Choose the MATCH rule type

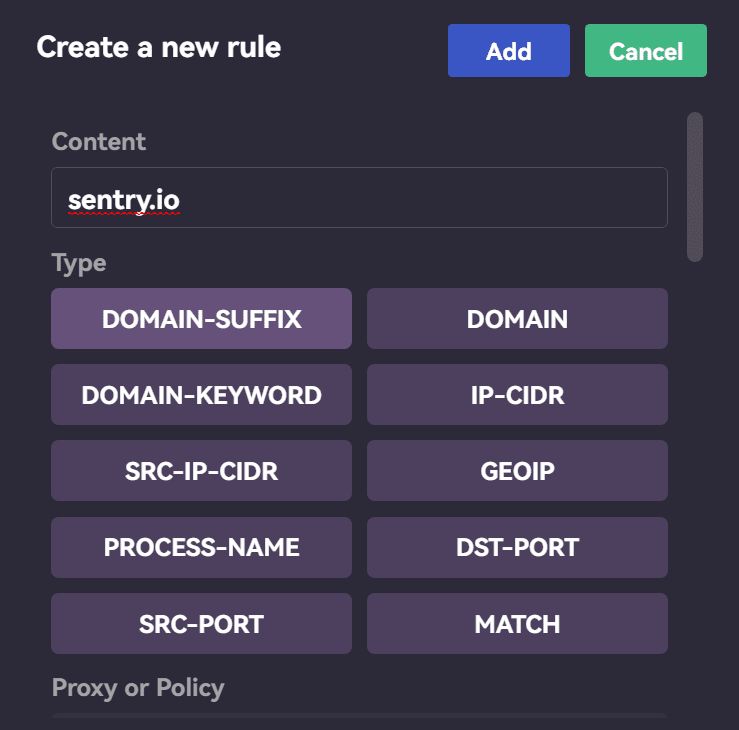517,623
